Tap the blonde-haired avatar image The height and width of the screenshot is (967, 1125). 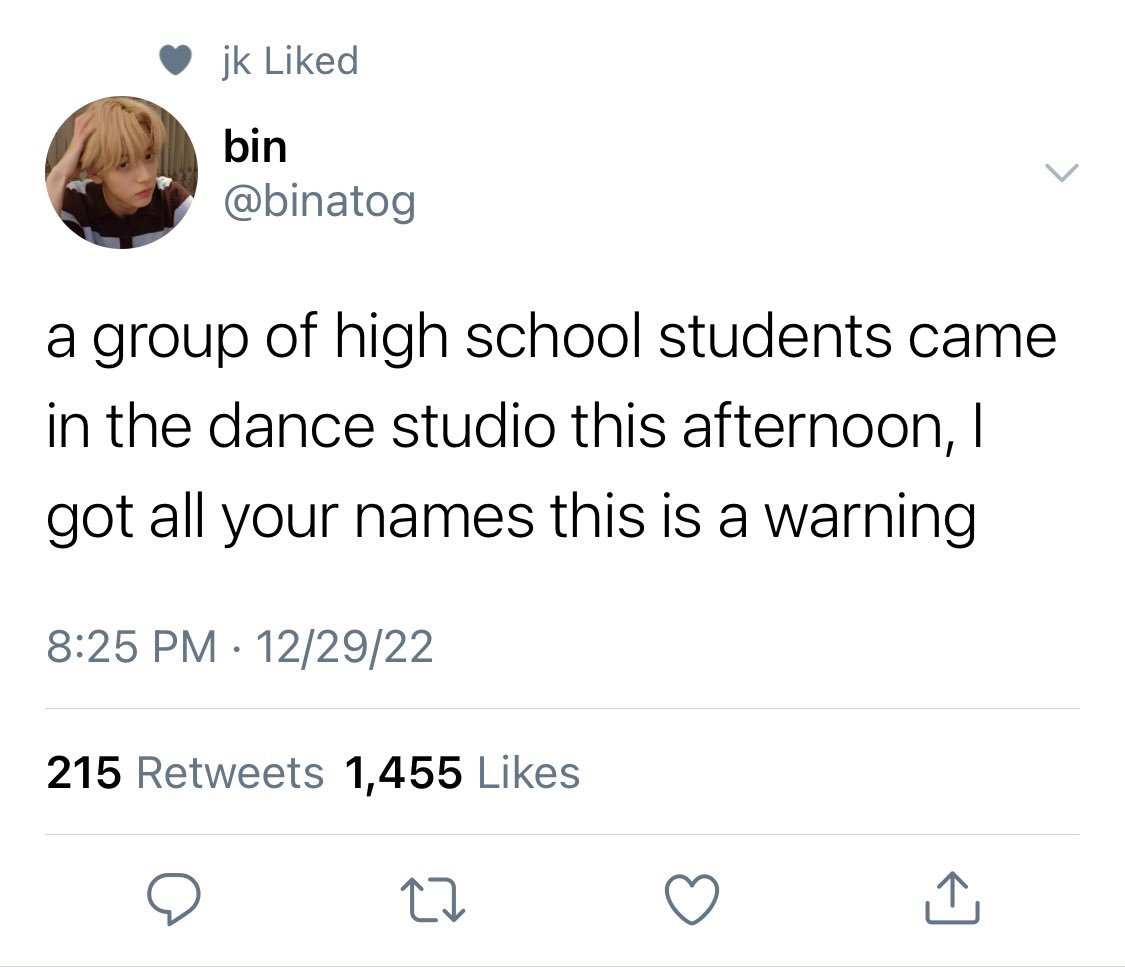(121, 172)
